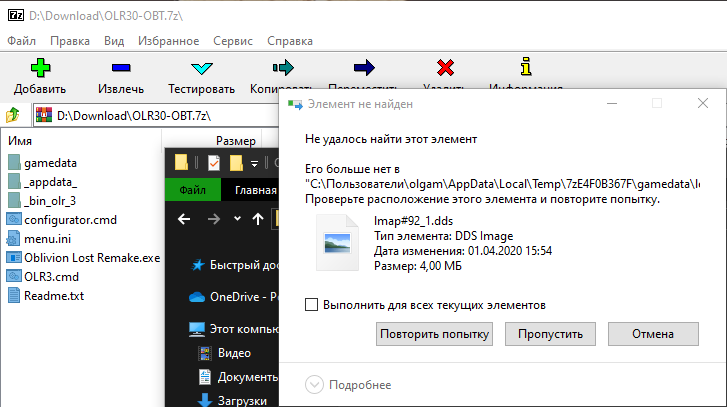727x407 pixels.
Task: Select the _bin_olr_3 folder
Action: pos(42,201)
